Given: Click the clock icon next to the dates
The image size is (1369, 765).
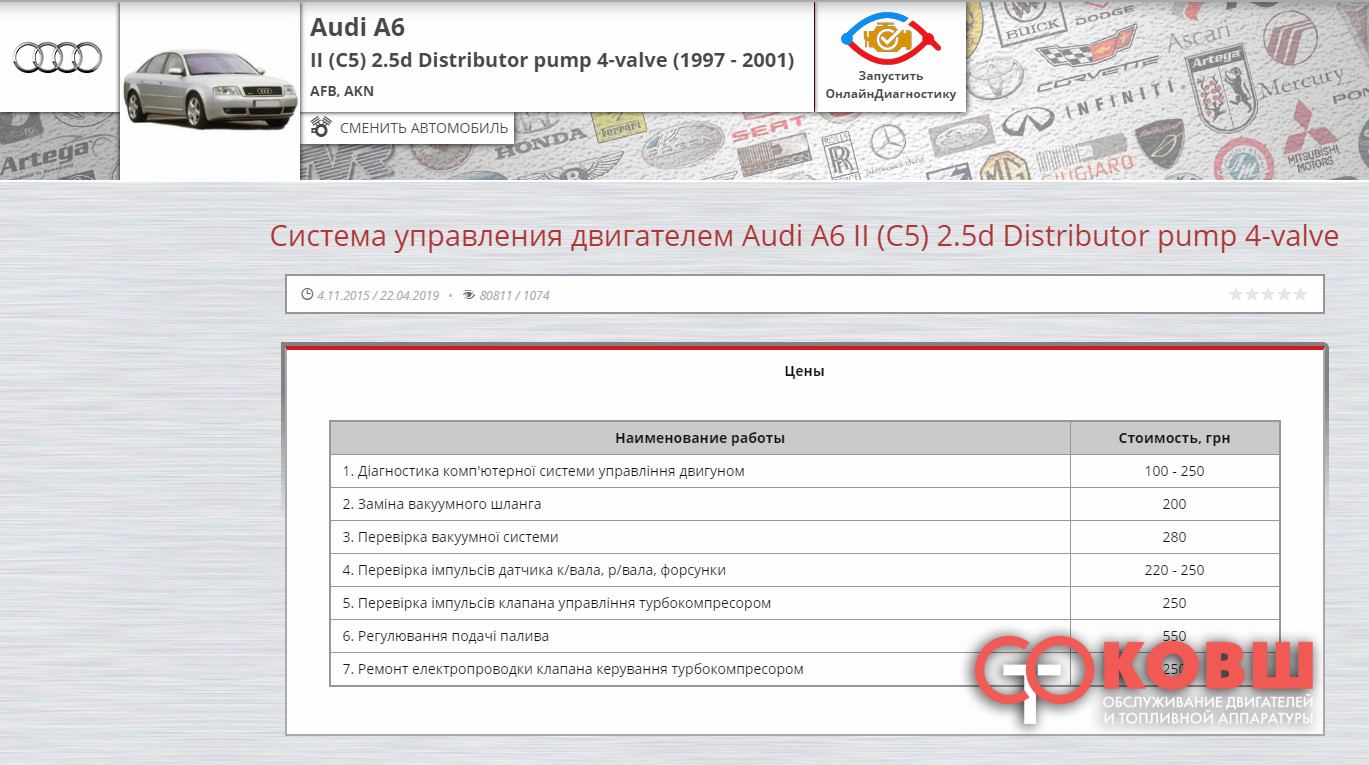Looking at the screenshot, I should coord(307,295).
